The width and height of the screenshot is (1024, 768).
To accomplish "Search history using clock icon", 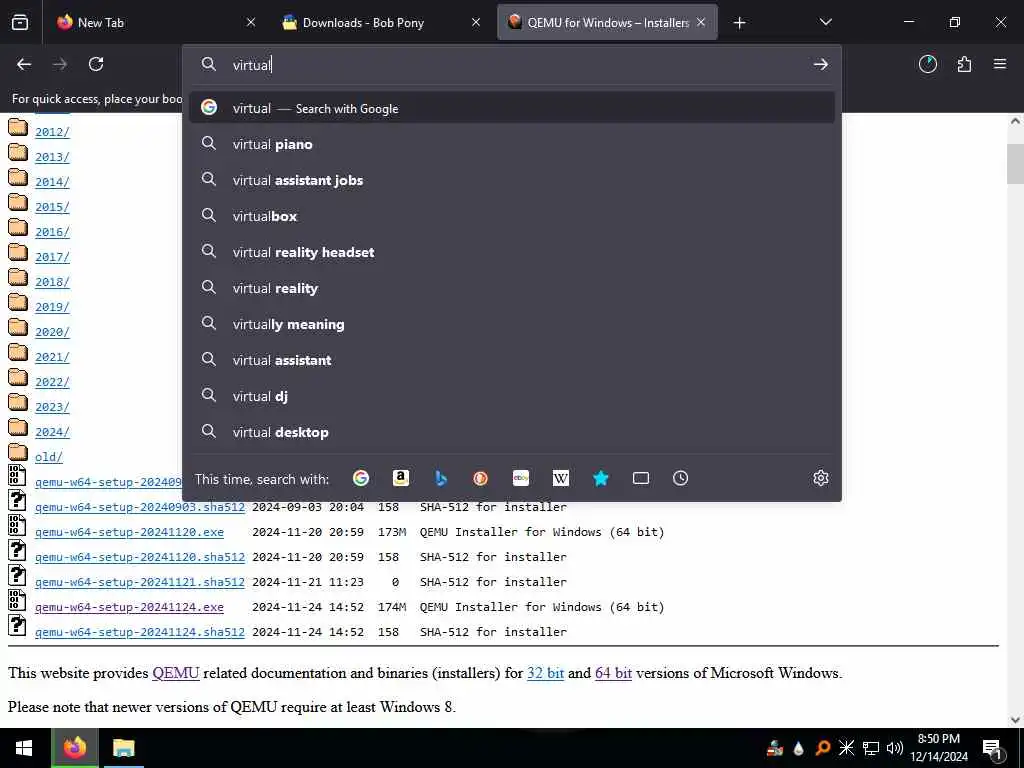I will pyautogui.click(x=680, y=478).
